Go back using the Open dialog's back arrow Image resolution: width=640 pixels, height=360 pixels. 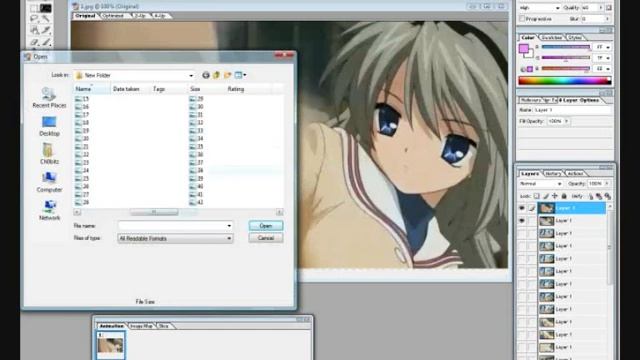click(206, 75)
